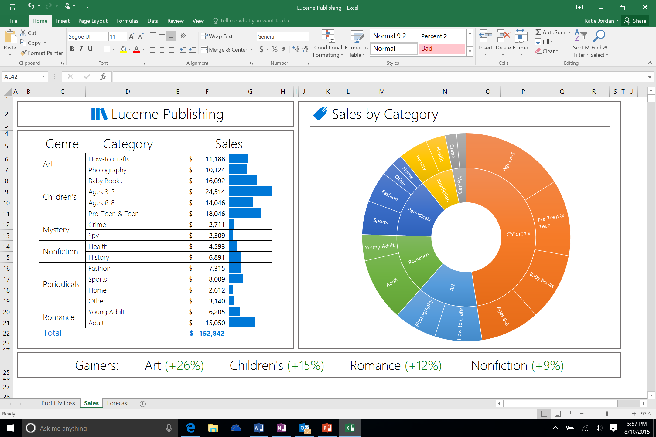Open Find & Select magnifier icon
The image size is (656, 437).
pos(599,36)
